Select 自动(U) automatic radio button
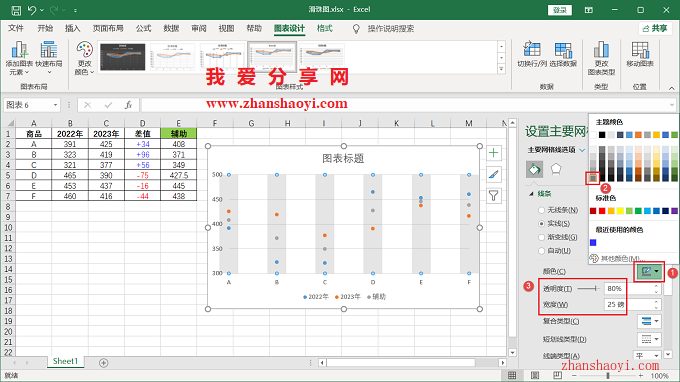Viewport: 680px width, 382px height. point(541,251)
